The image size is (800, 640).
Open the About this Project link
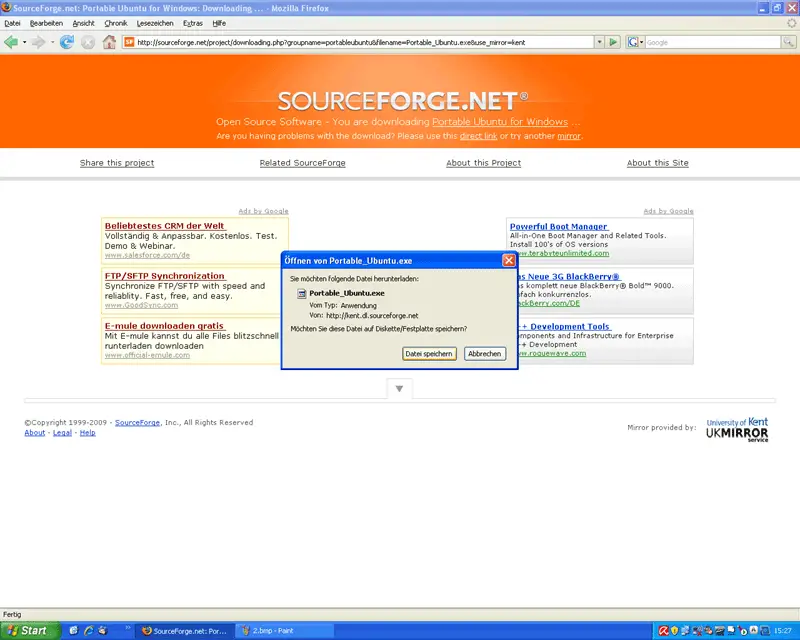(484, 163)
